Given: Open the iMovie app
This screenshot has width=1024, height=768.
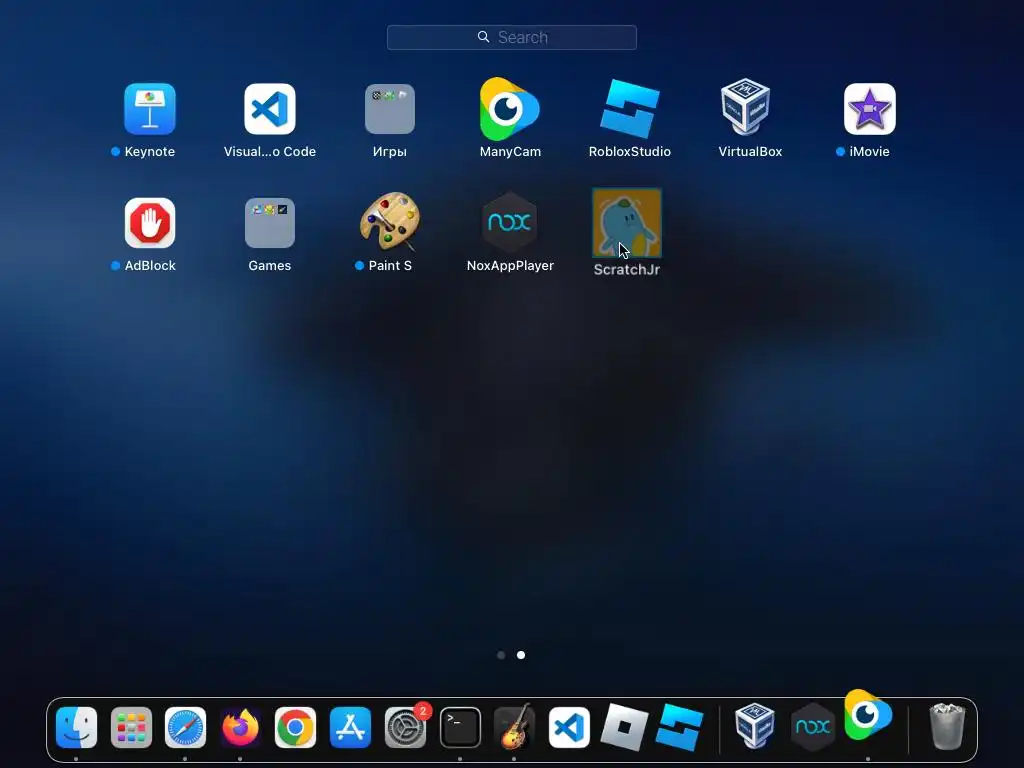Looking at the screenshot, I should 869,109.
